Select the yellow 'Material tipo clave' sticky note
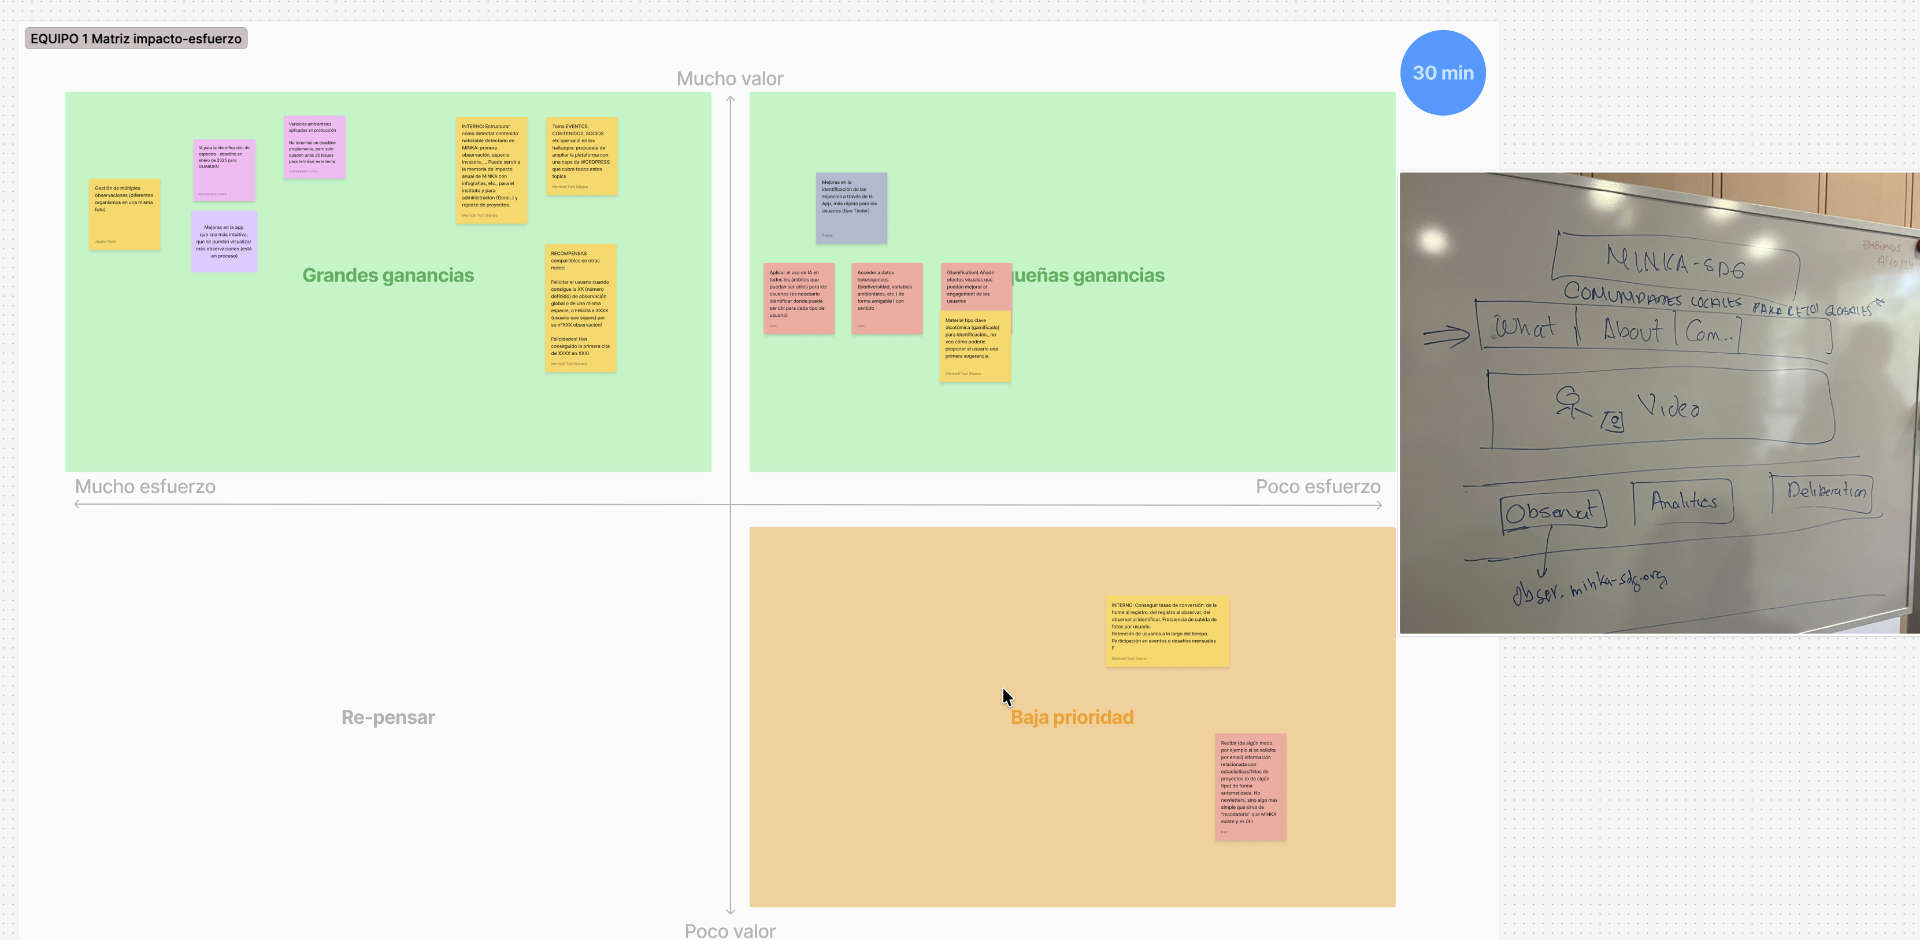 pyautogui.click(x=975, y=347)
